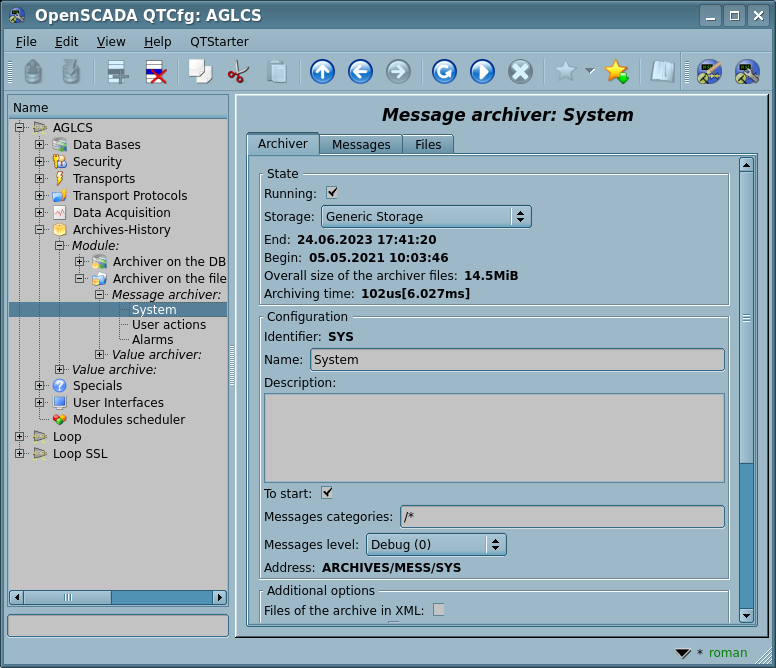
Task: Expand the Data Acquisition tree node
Action: (x=40, y=213)
